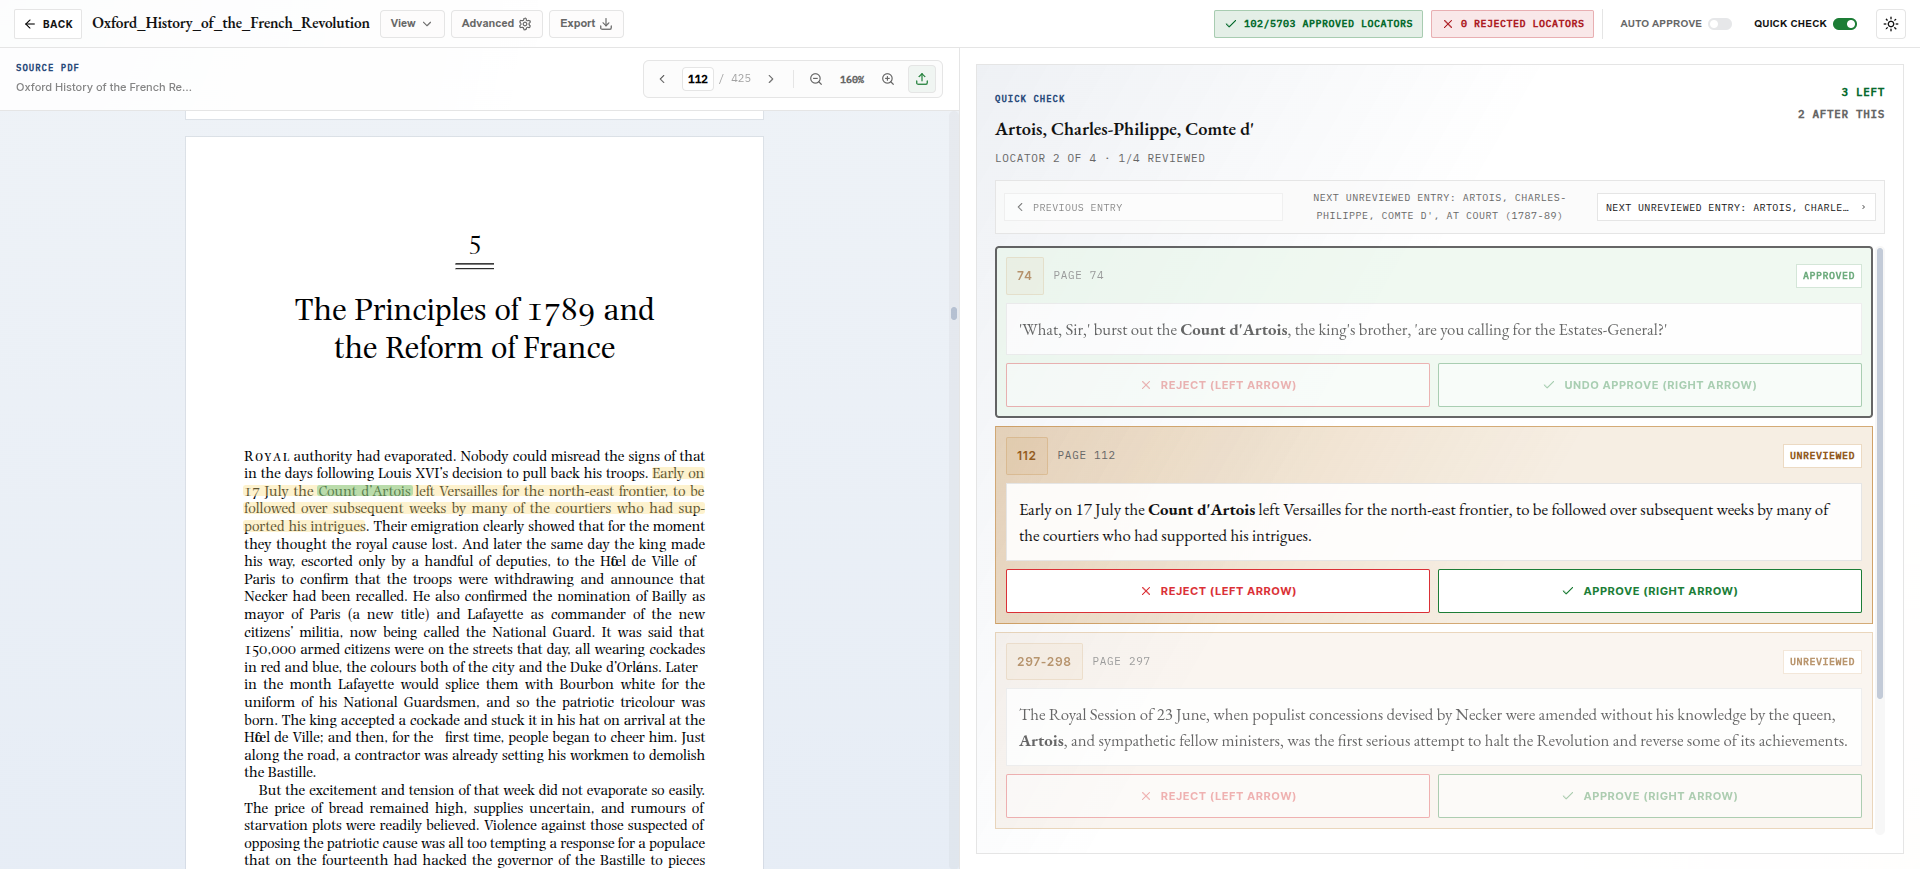Show the 0 rejected locators
Image resolution: width=1921 pixels, height=869 pixels.
pyautogui.click(x=1513, y=24)
